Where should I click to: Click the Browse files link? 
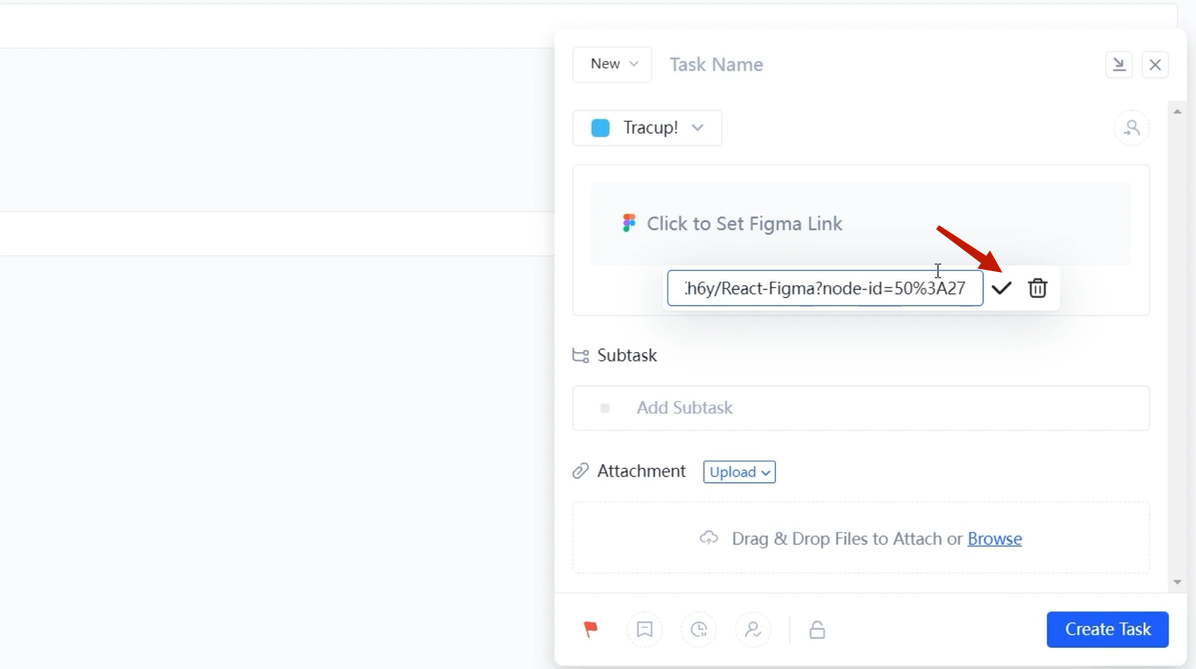pos(994,539)
